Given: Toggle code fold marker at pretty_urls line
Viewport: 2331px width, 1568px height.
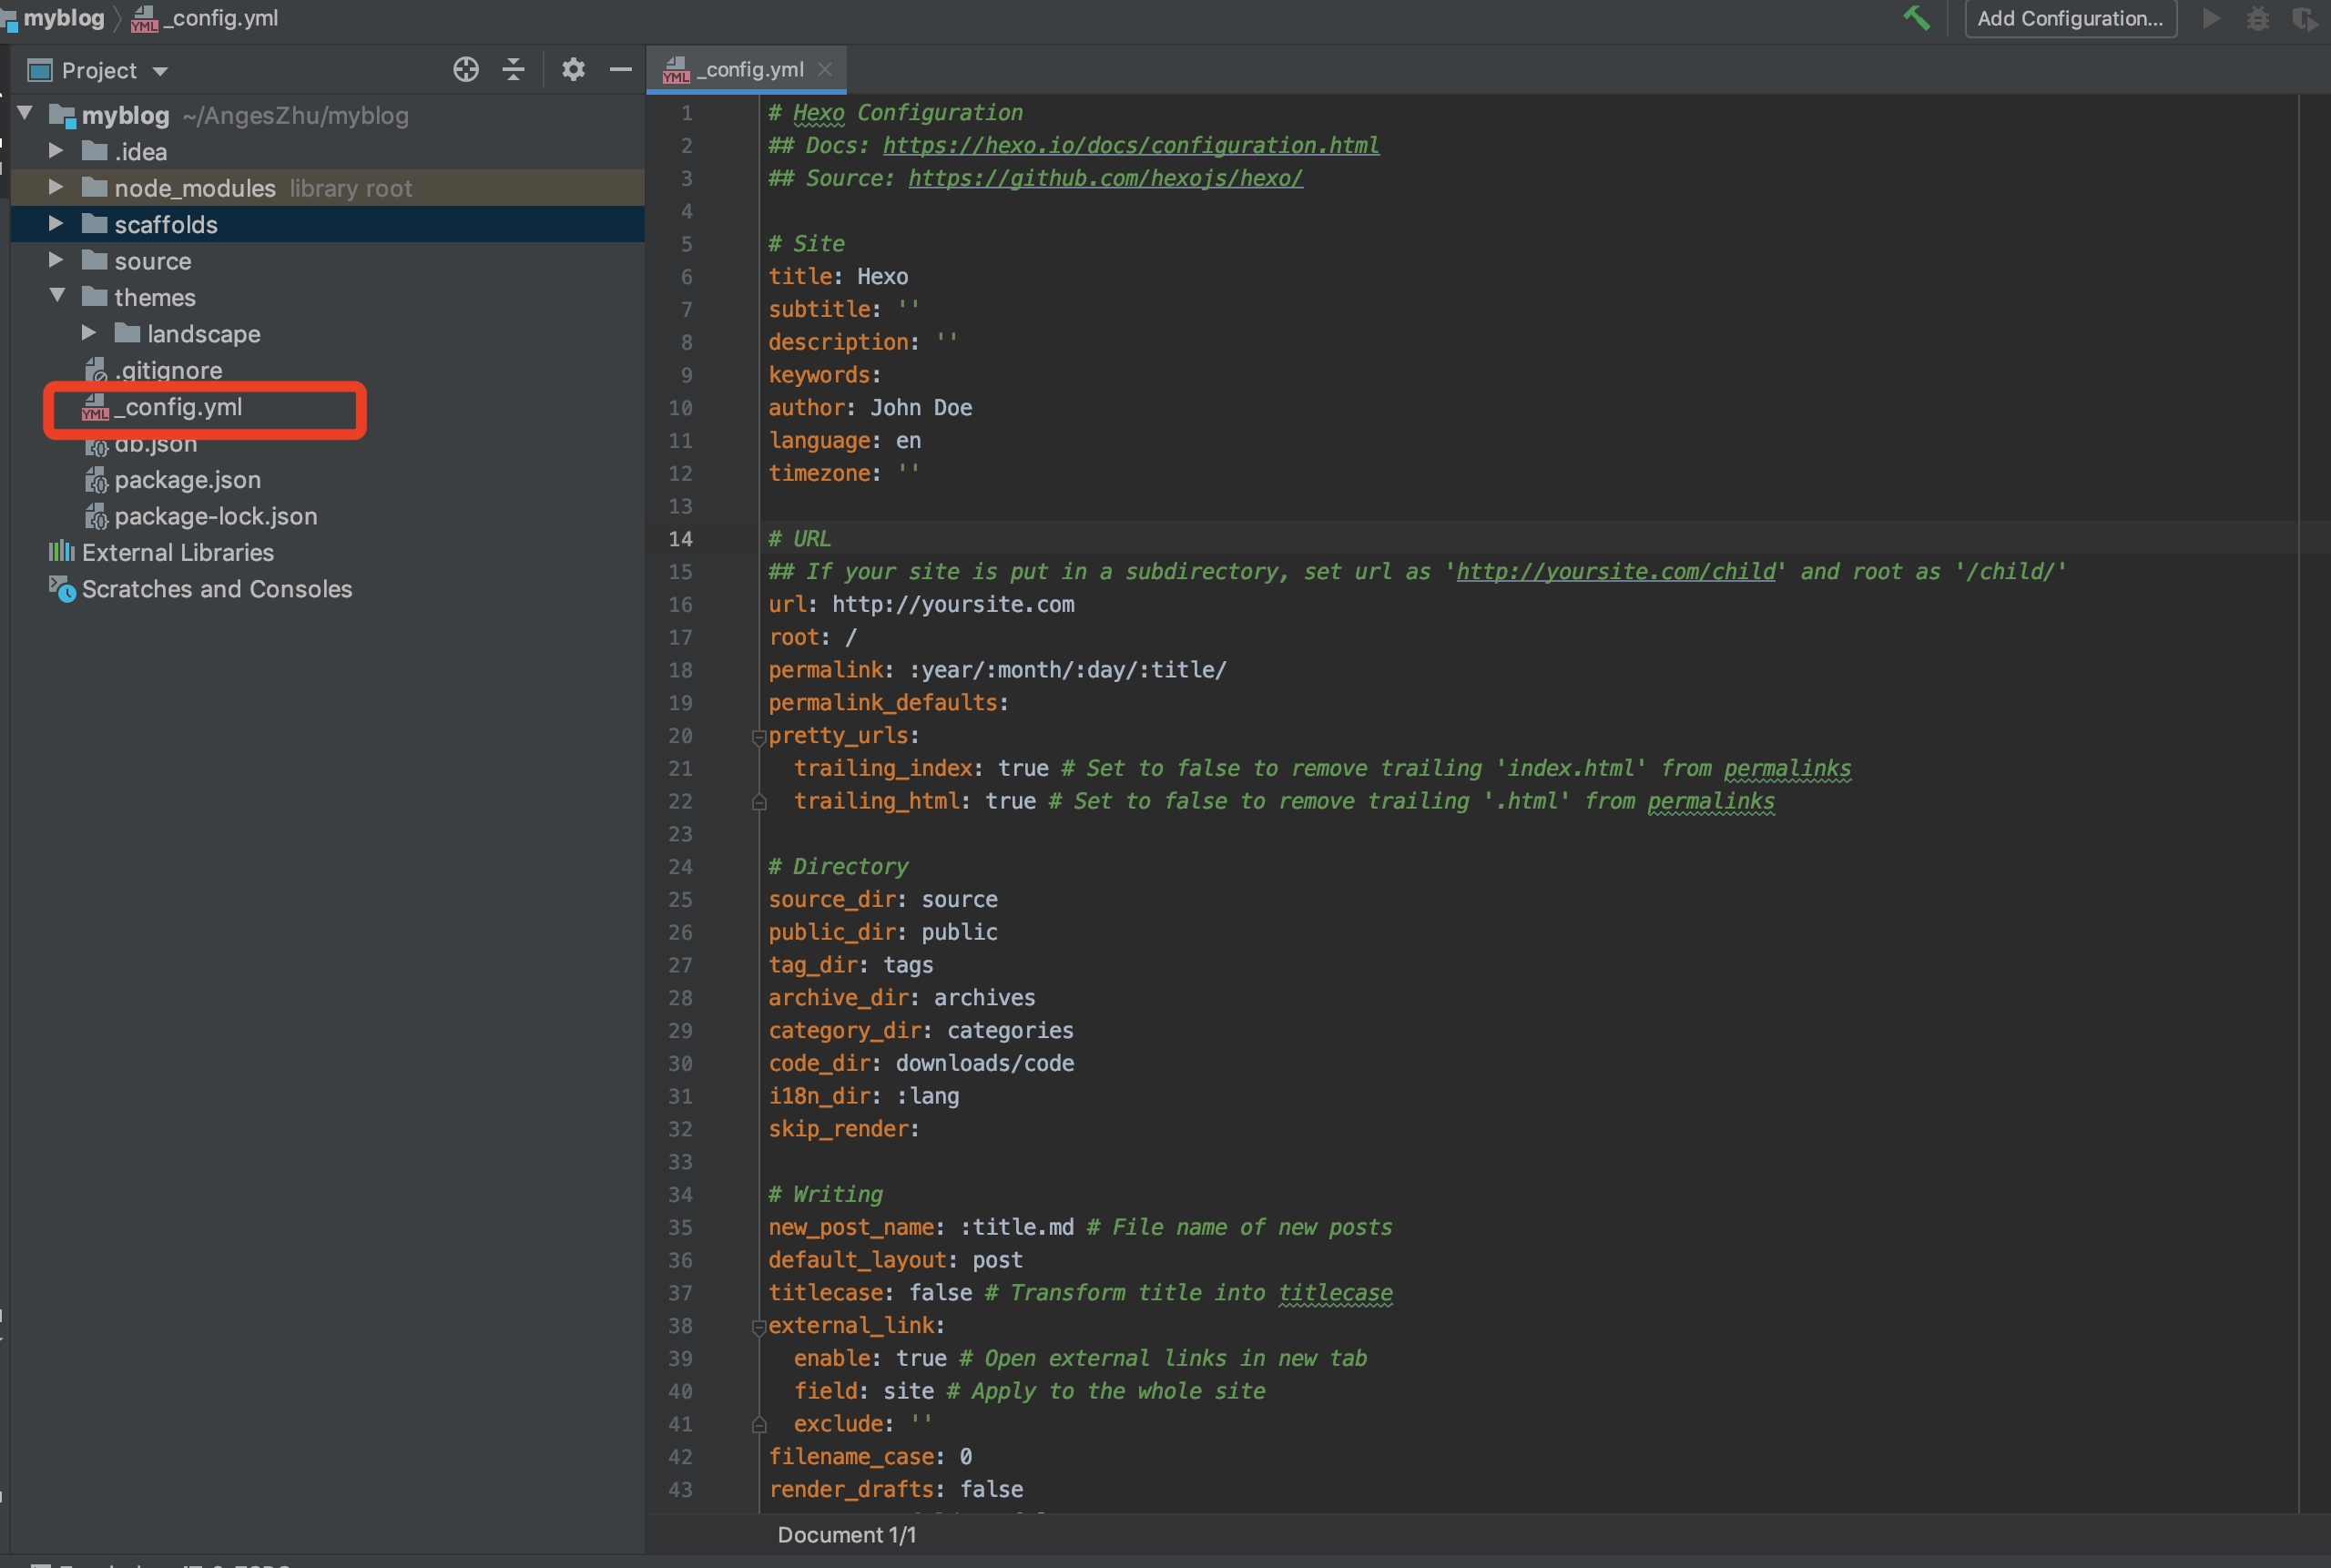Looking at the screenshot, I should pyautogui.click(x=758, y=737).
